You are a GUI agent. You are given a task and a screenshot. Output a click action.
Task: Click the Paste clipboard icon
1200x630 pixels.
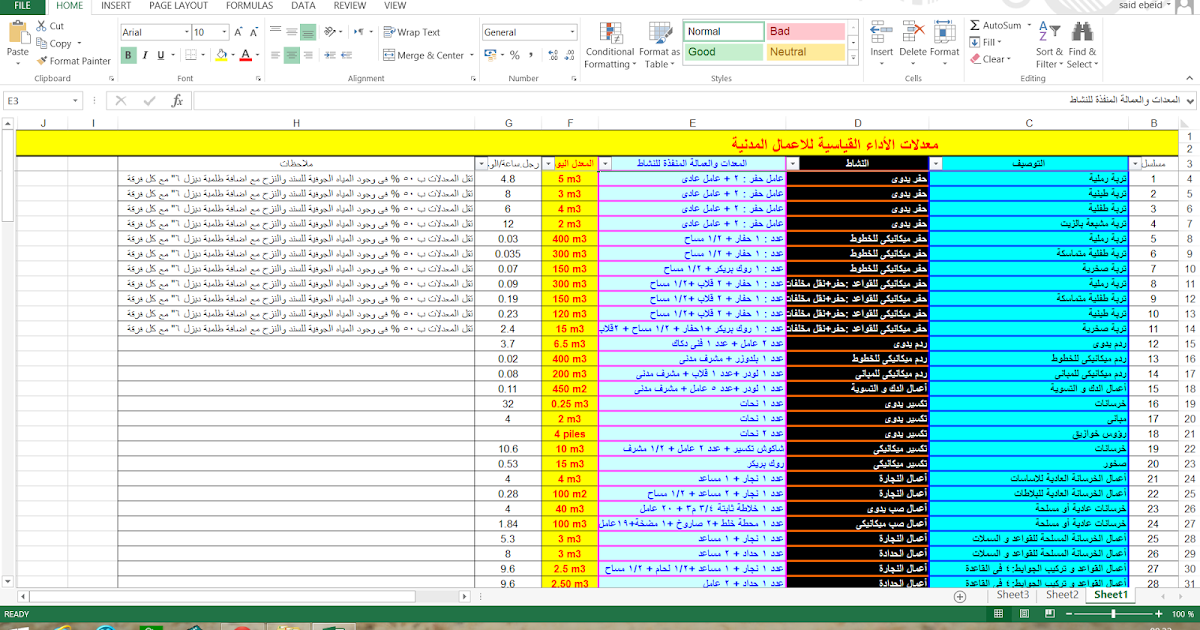[x=17, y=33]
